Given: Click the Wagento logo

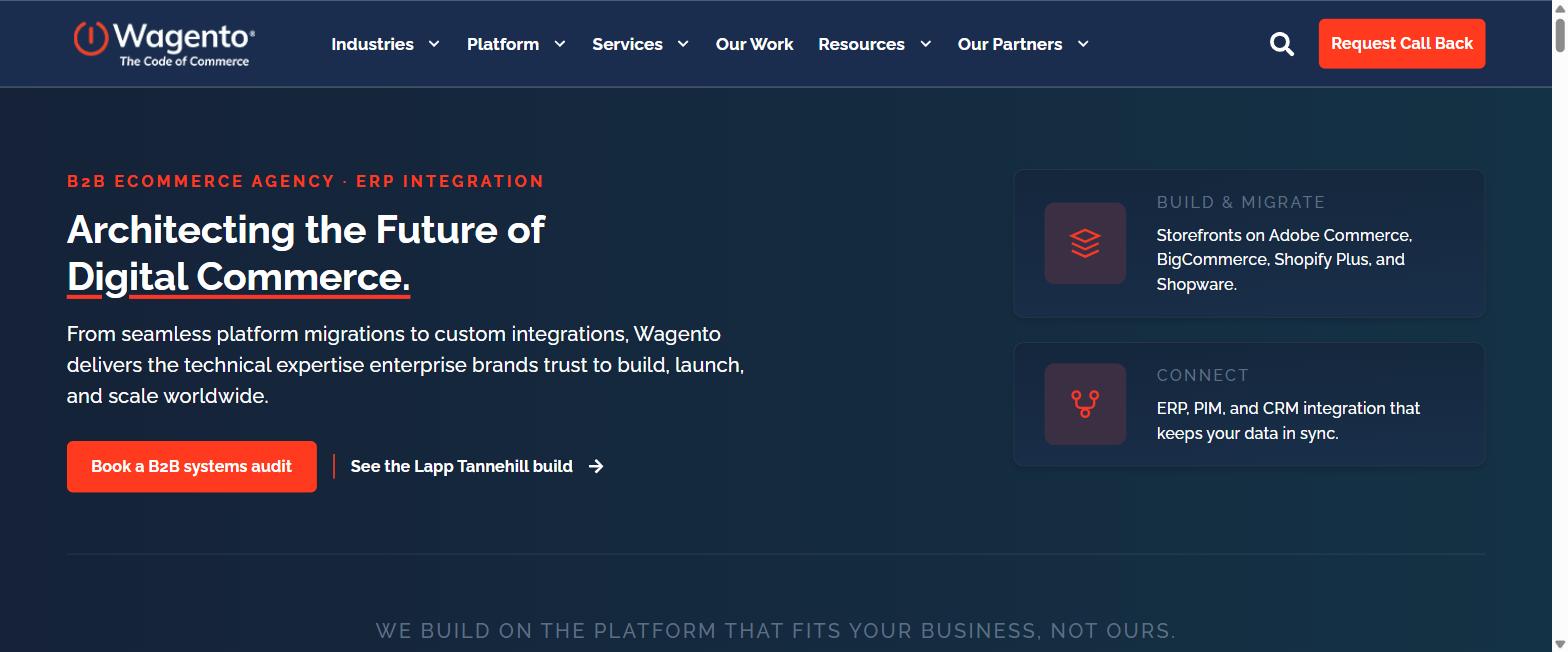Looking at the screenshot, I should [x=164, y=44].
